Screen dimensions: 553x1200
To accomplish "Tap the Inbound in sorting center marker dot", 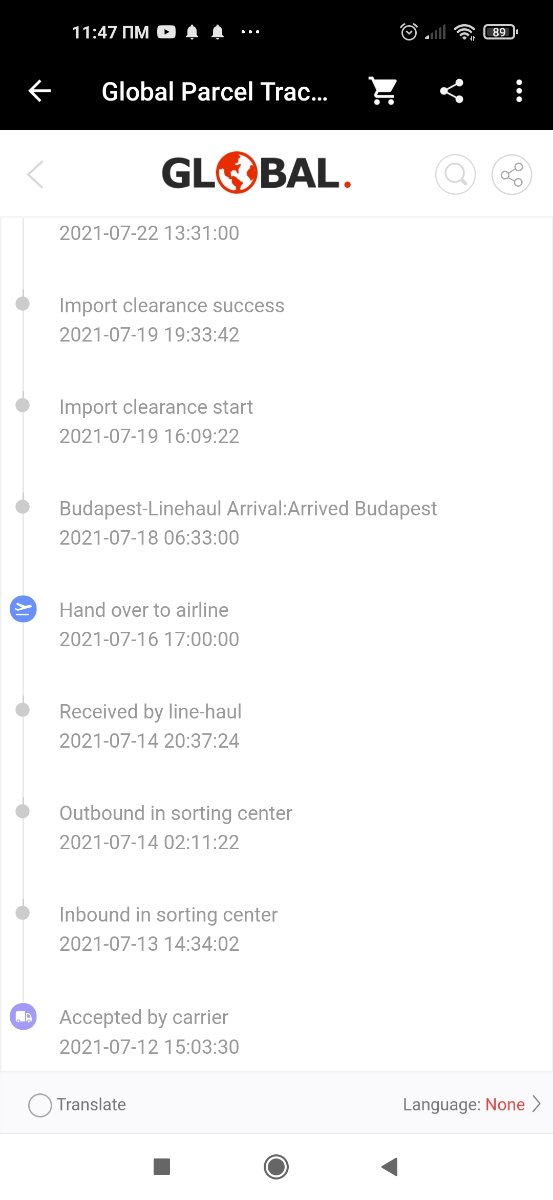I will tap(23, 913).
